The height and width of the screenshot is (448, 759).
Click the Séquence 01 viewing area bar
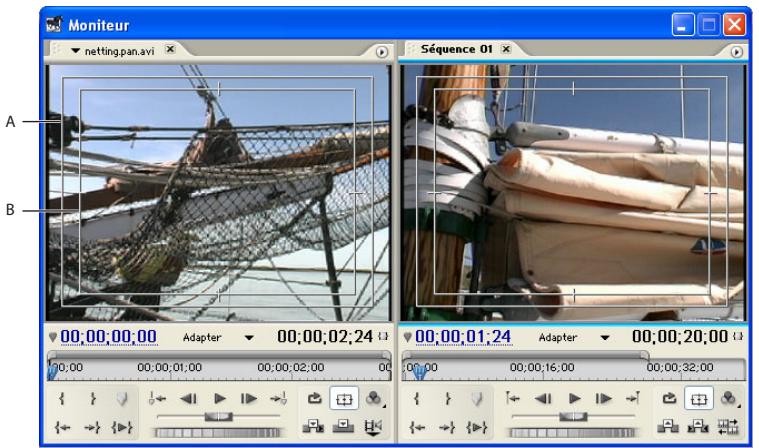[x=525, y=355]
